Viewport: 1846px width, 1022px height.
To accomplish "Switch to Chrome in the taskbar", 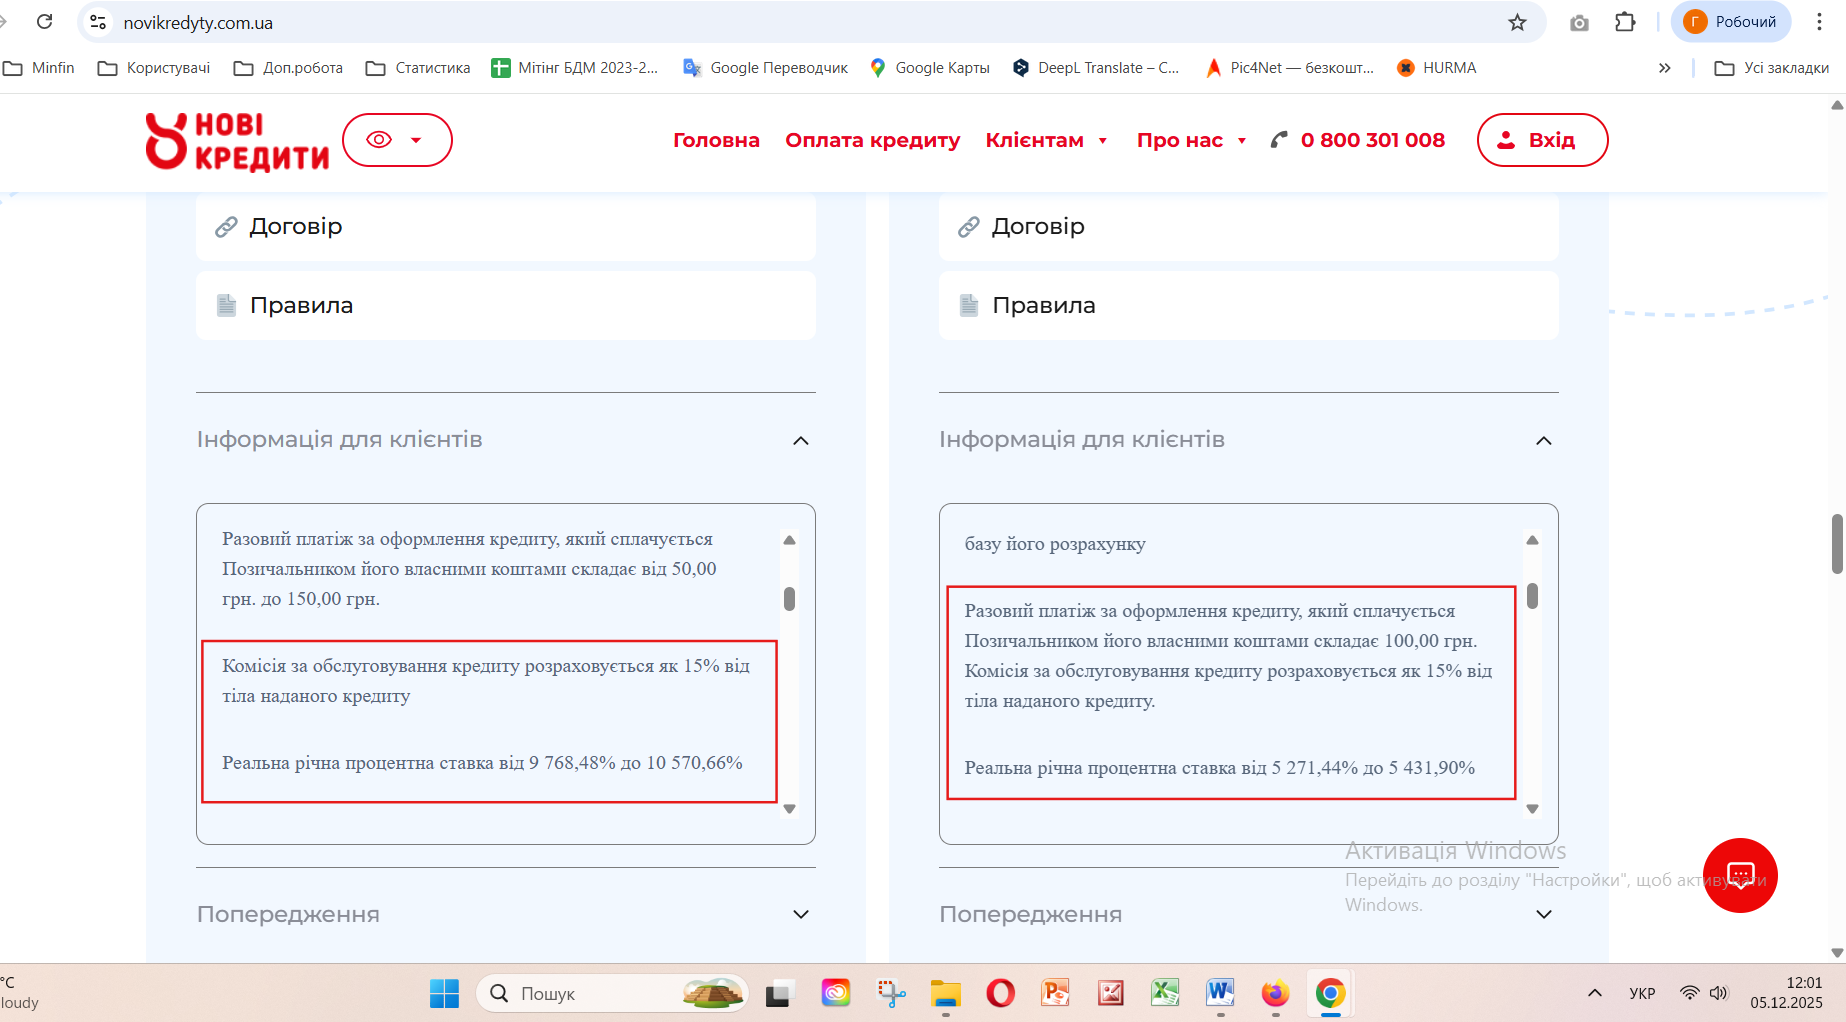I will [1330, 993].
